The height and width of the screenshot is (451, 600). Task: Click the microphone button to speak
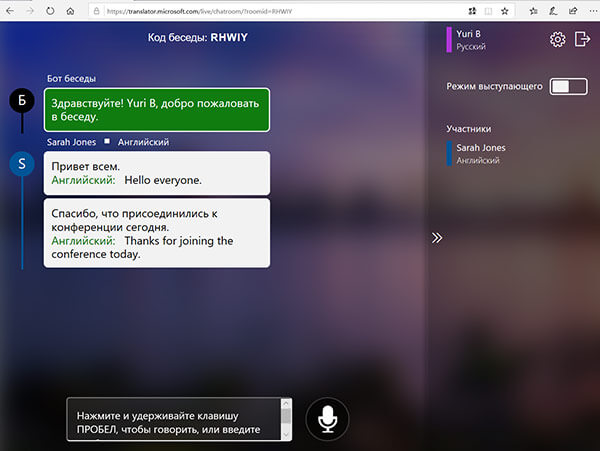[x=327, y=419]
